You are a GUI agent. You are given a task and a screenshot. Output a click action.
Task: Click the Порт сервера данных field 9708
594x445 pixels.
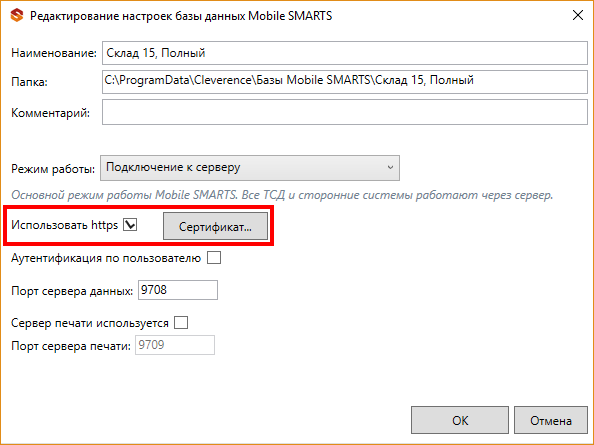click(x=178, y=290)
